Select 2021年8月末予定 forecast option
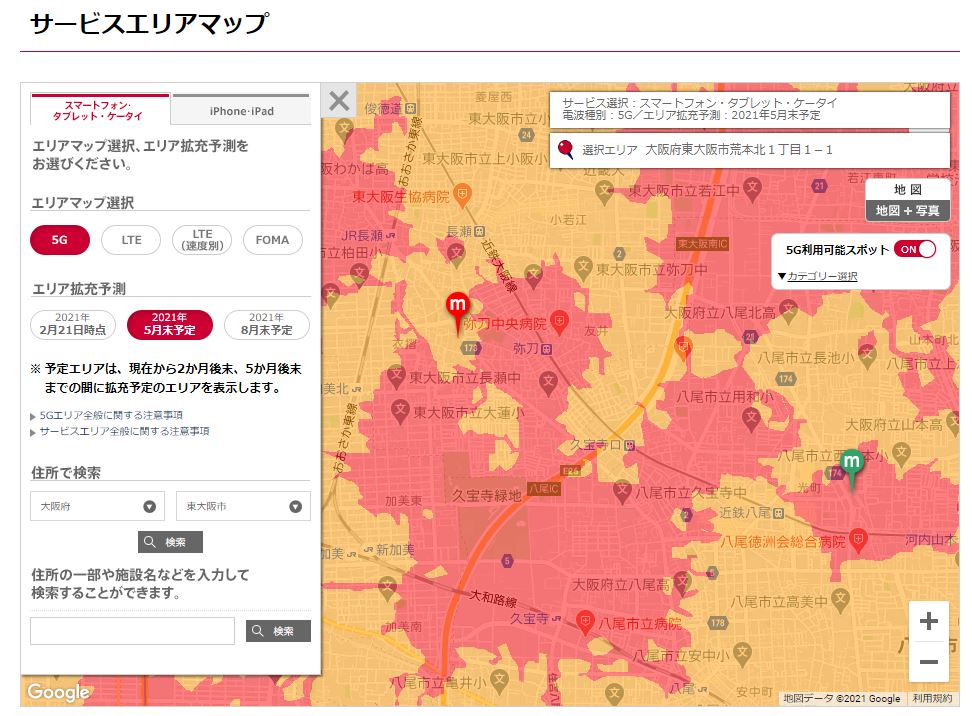Viewport: 972px width, 716px height. point(267,325)
